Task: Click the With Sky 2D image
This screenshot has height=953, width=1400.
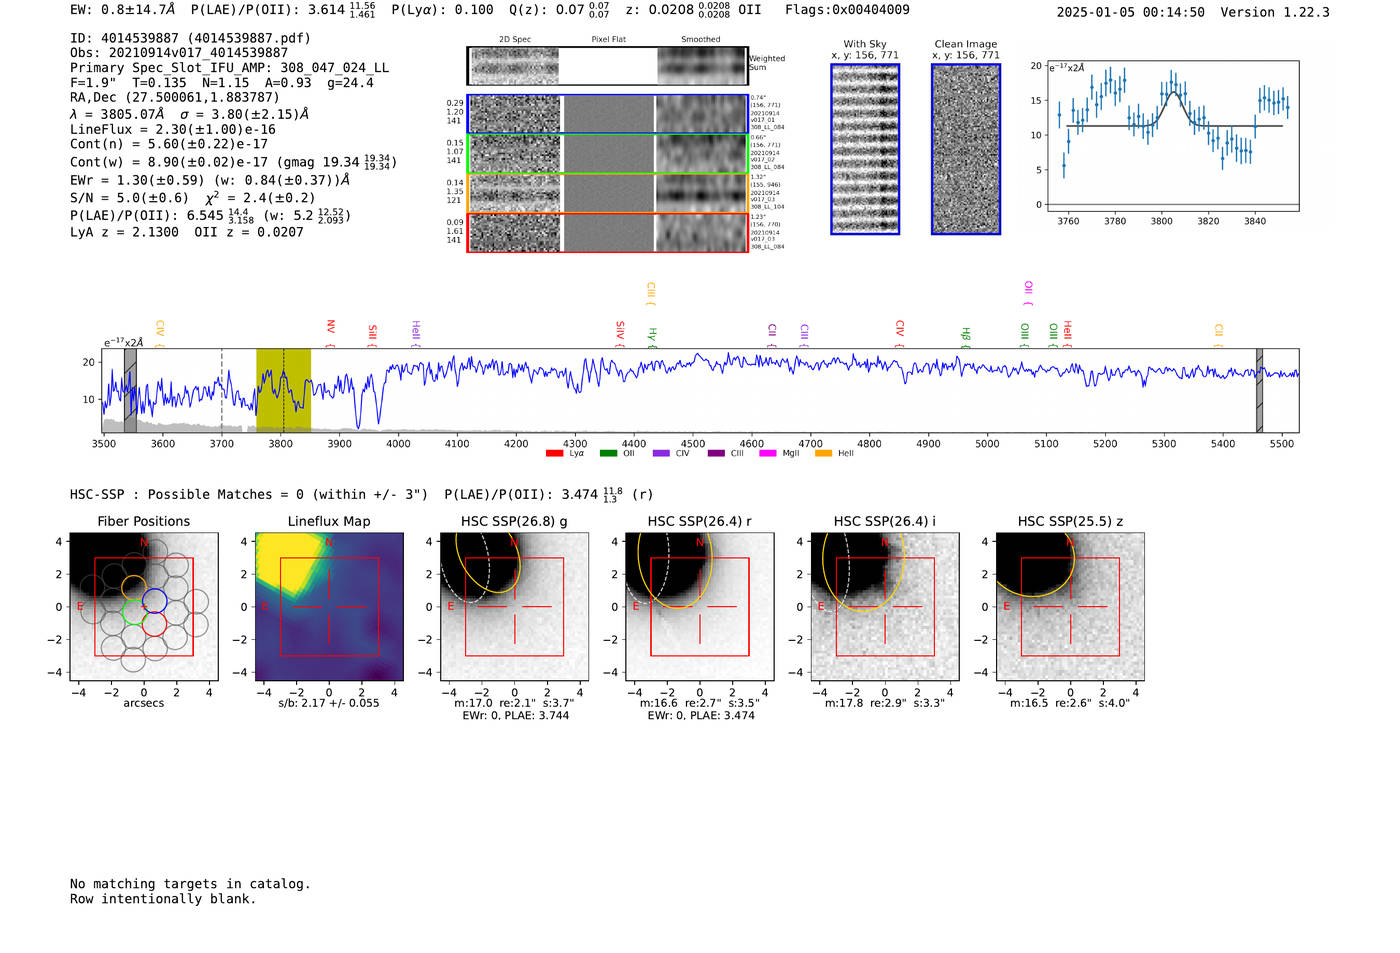Action: 865,149
